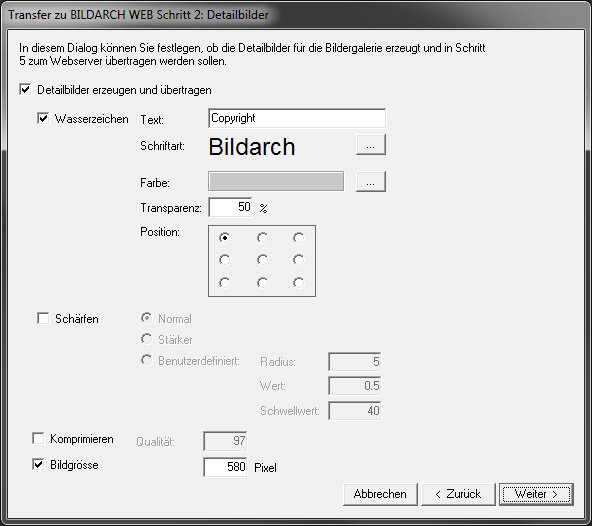This screenshot has height=526, width=592.
Task: Click the gray Farbe color swatch
Action: click(276, 181)
